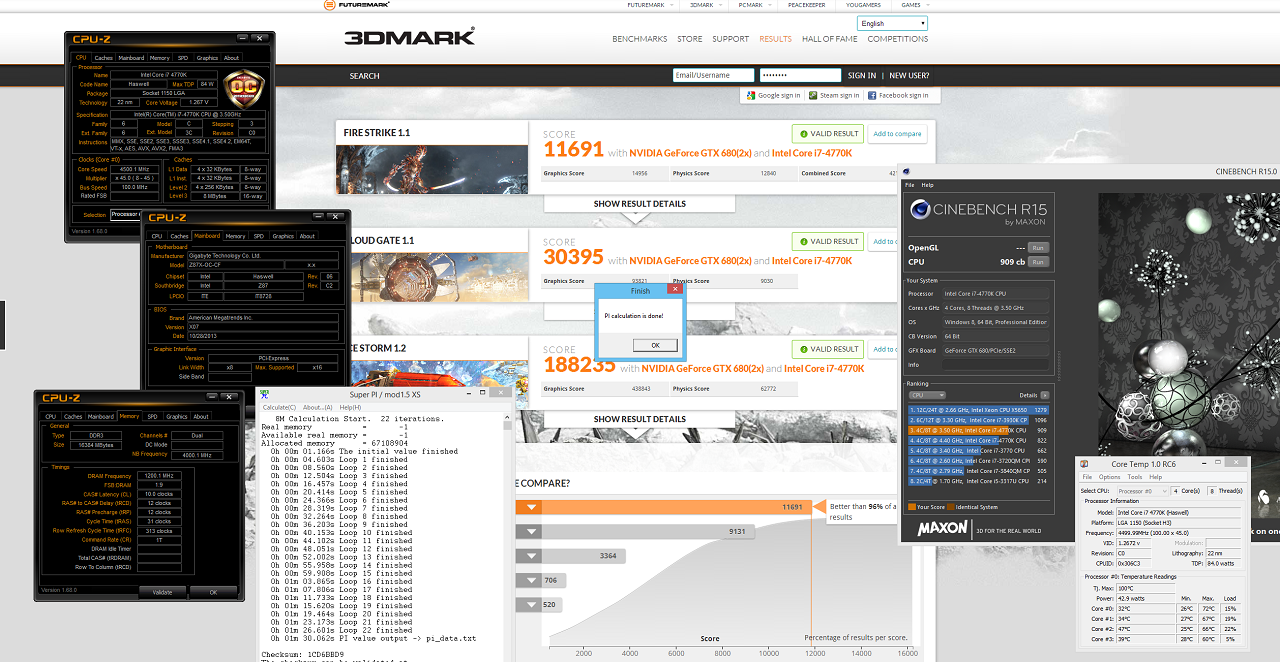Image resolution: width=1280 pixels, height=662 pixels.
Task: Select the Core i7-3930K ranking row
Action: [979, 420]
